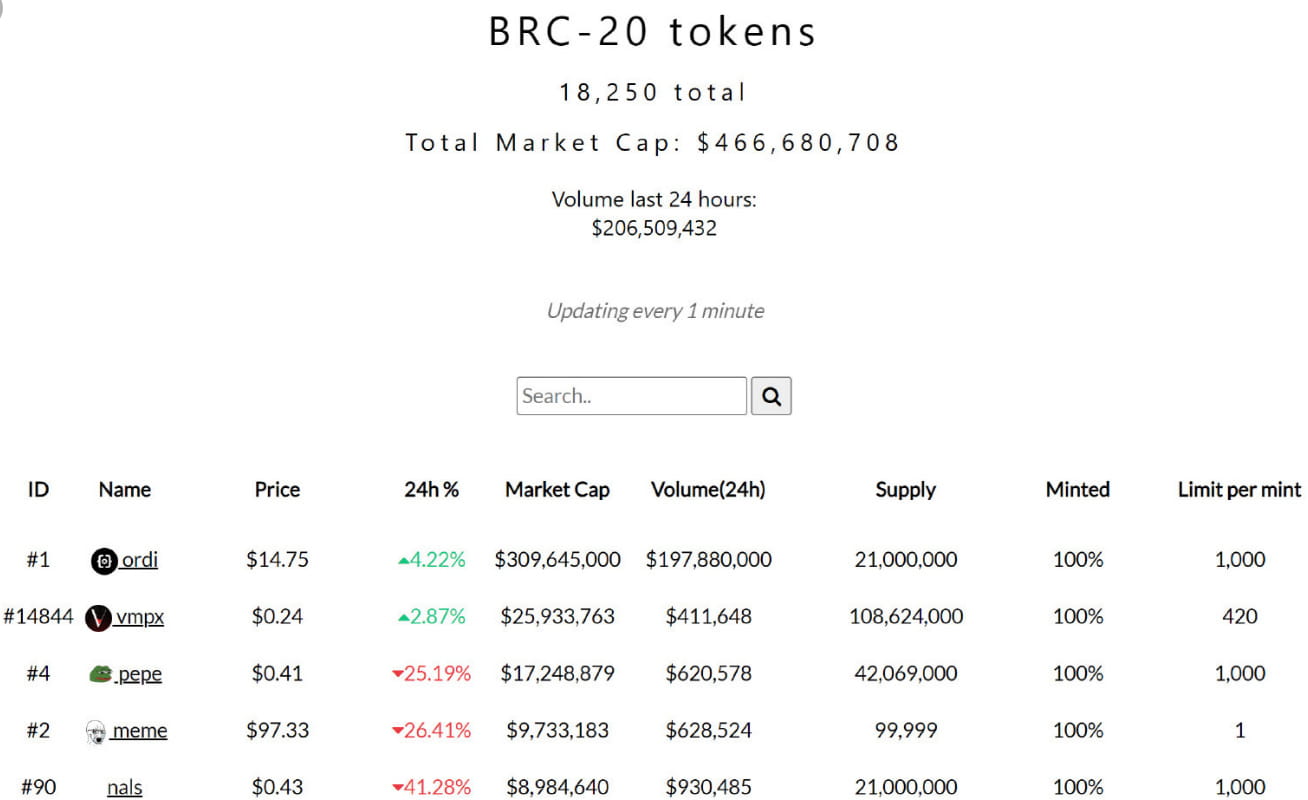This screenshot has width=1308, height=800.
Task: Open the vmpx token link
Action: click(140, 617)
